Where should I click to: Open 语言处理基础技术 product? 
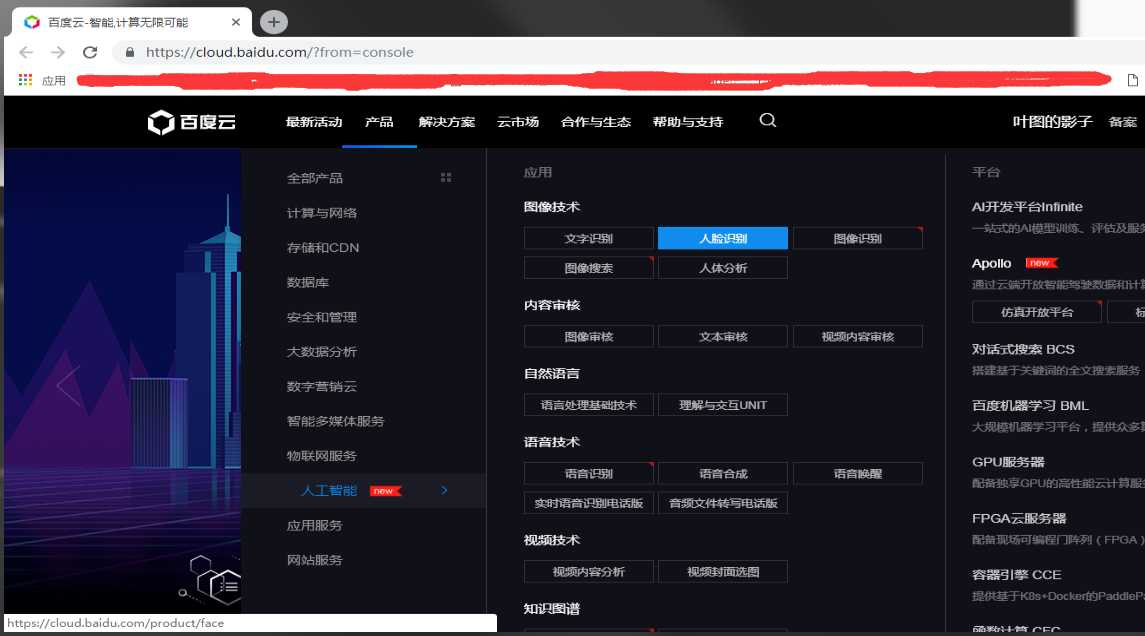coord(589,405)
